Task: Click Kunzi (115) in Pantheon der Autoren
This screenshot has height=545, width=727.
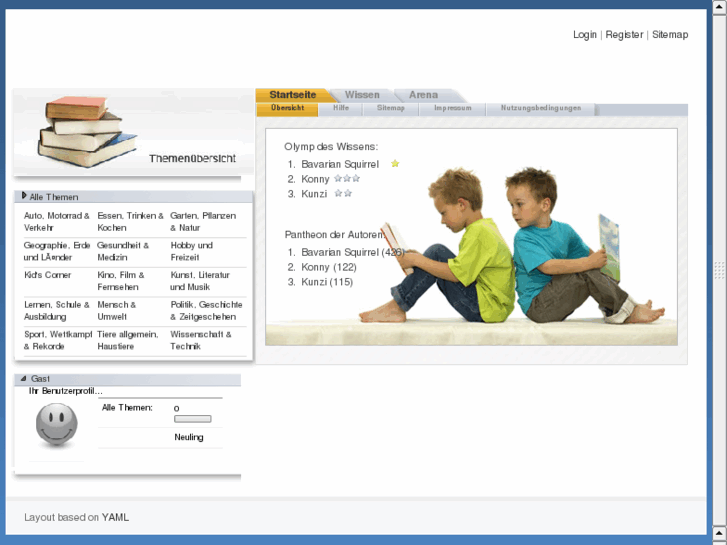Action: pyautogui.click(x=327, y=282)
